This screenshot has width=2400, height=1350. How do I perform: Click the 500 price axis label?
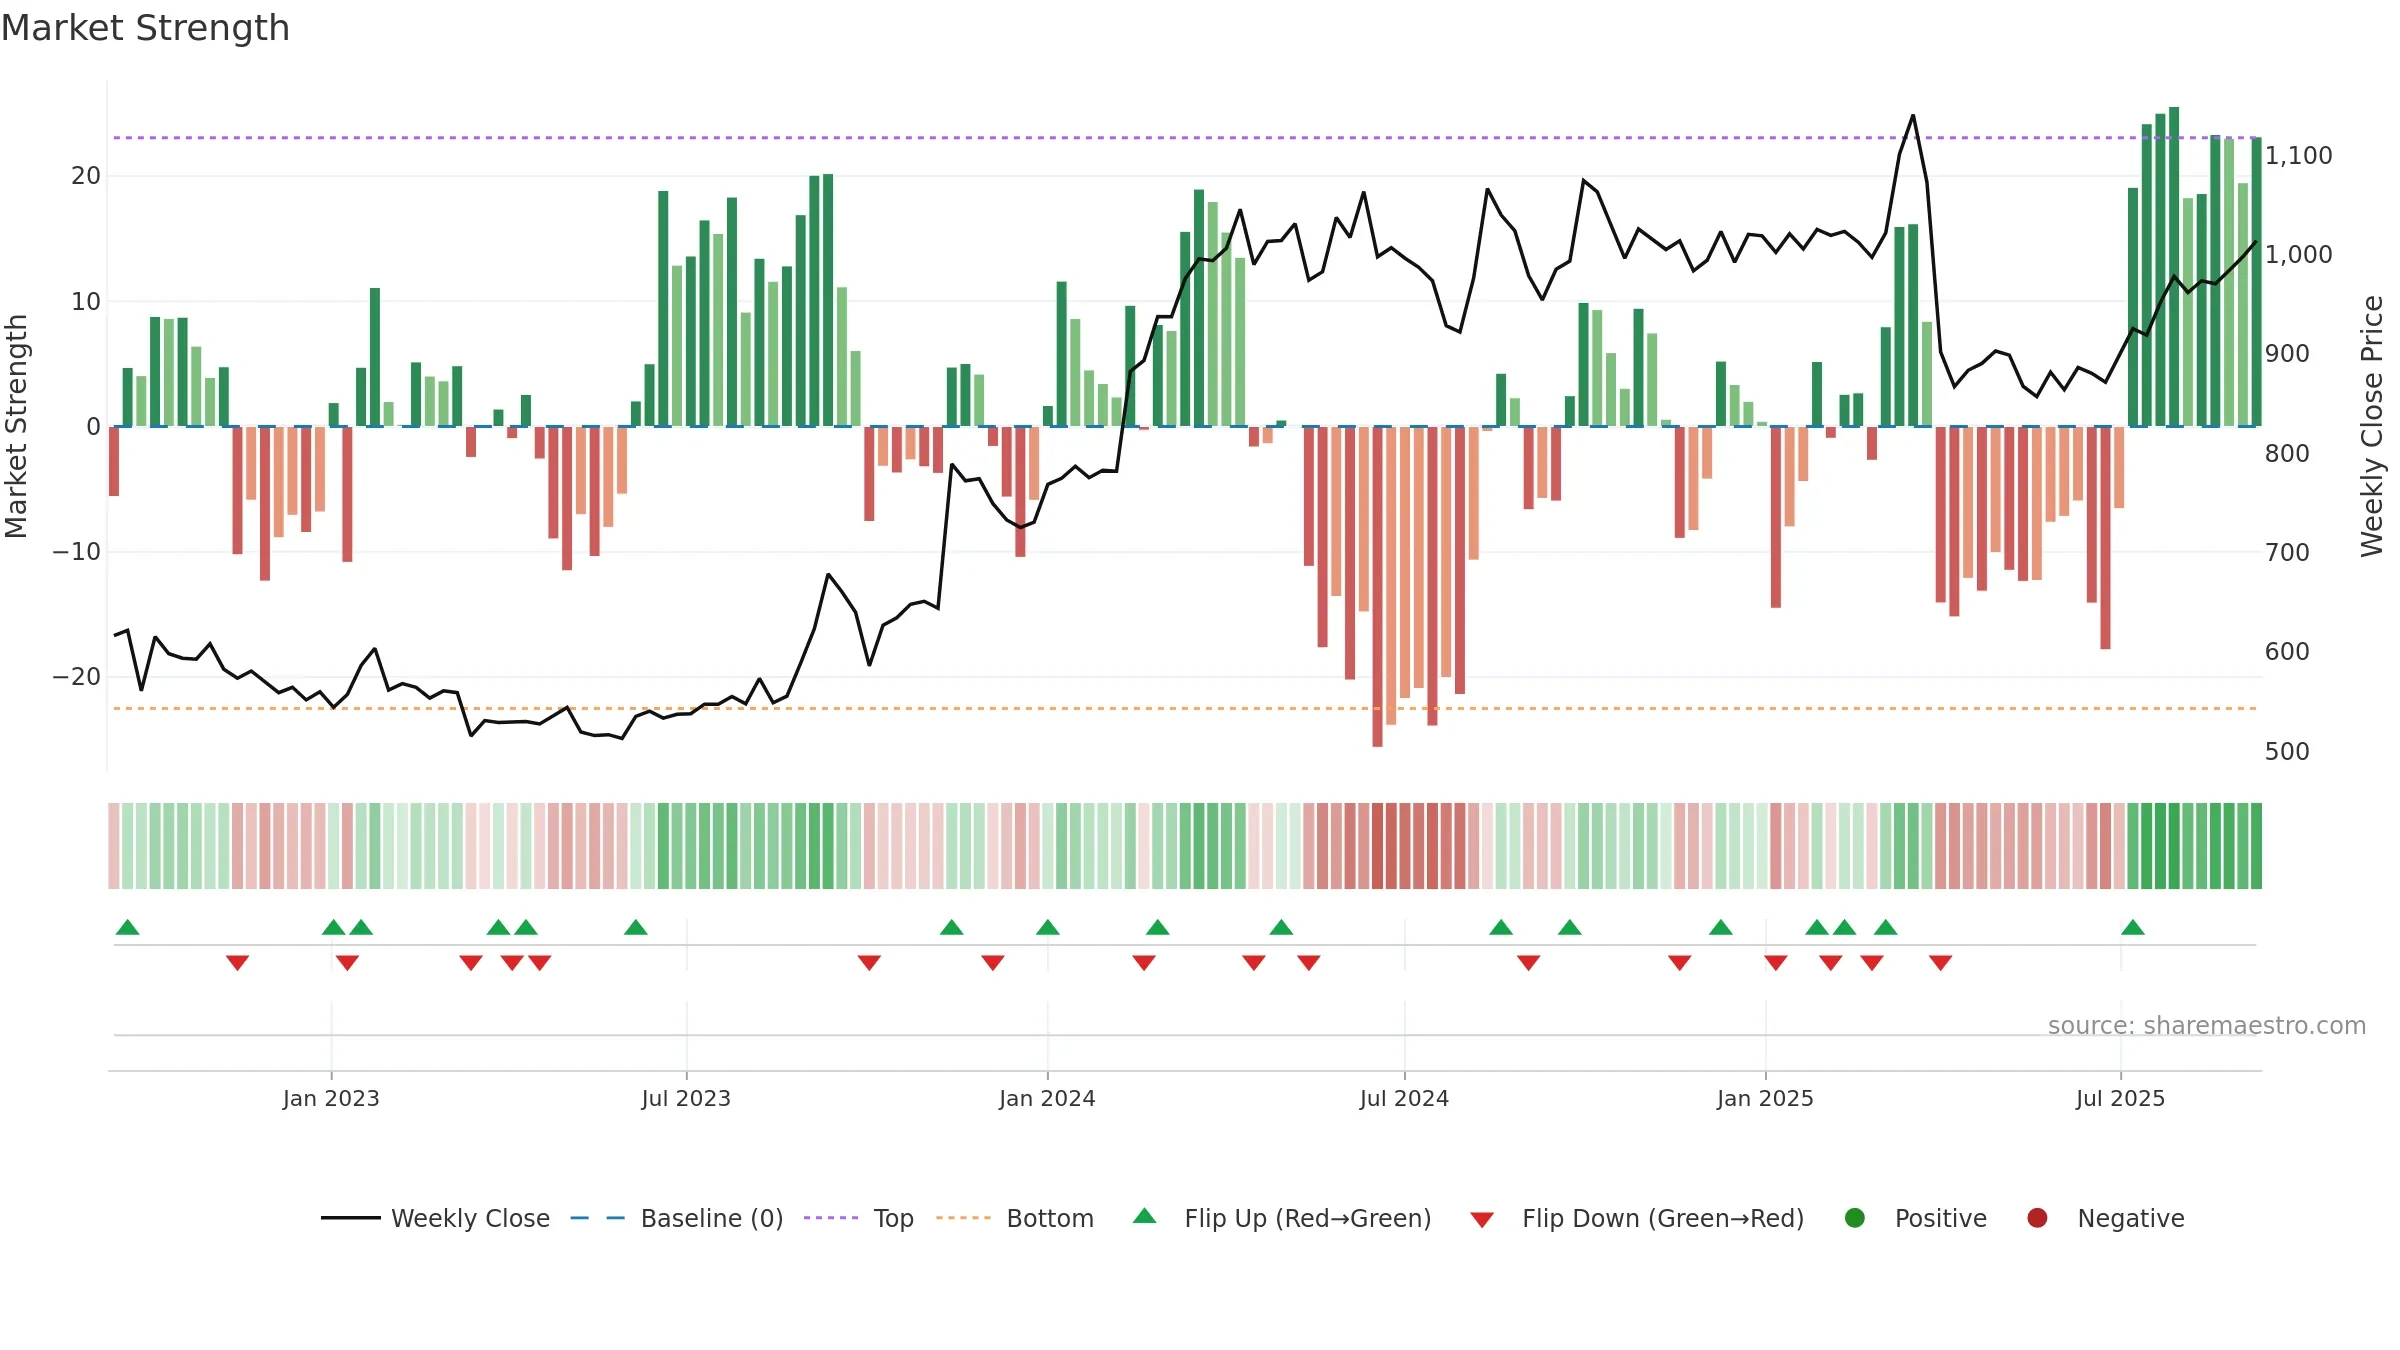[x=2287, y=751]
